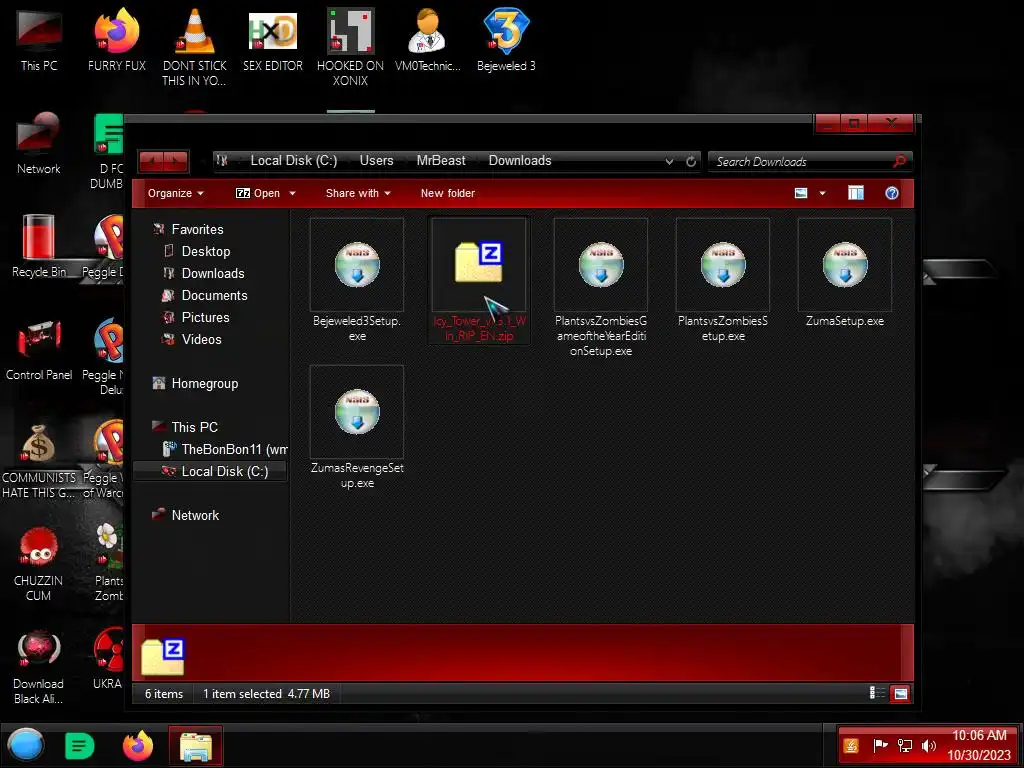Open Action Center flag icon
The image size is (1024, 768).
(x=880, y=746)
